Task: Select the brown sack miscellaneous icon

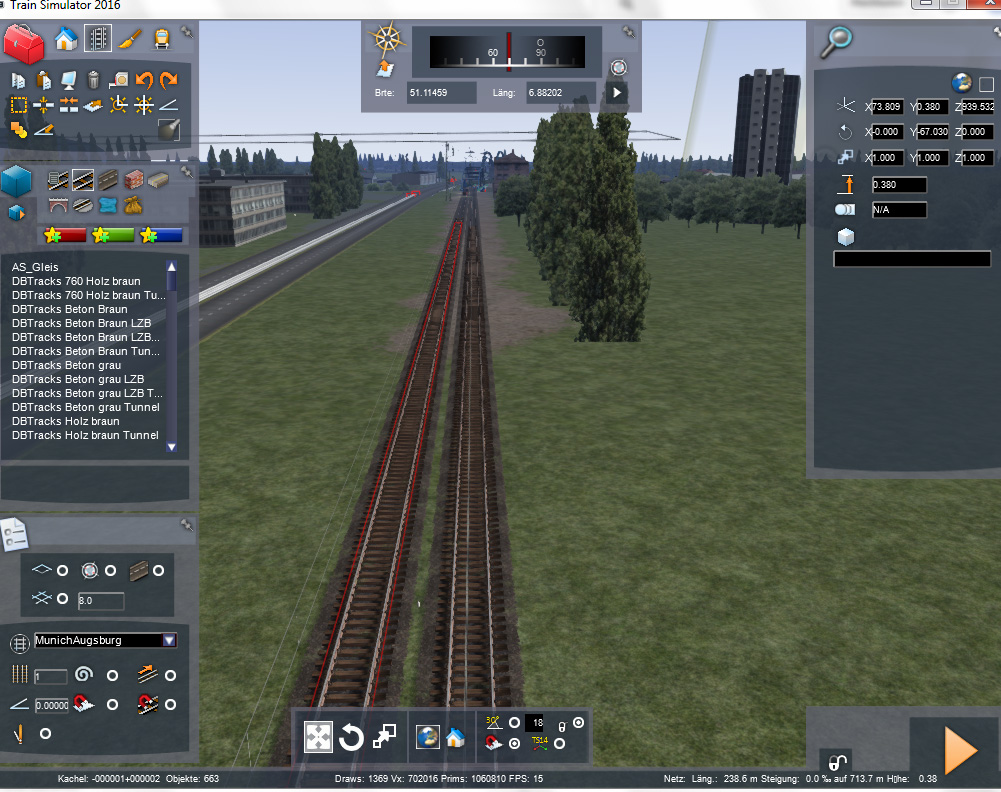Action: pos(133,205)
